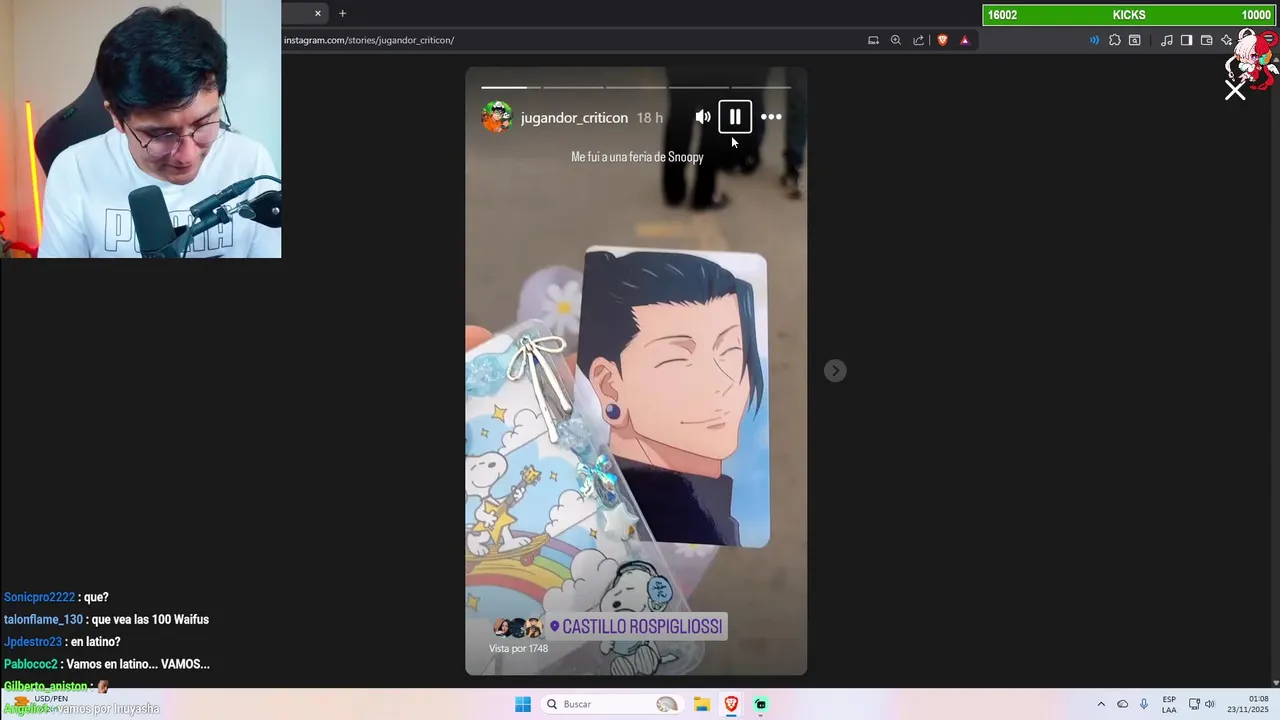The image size is (1280, 720).
Task: Click the zoom magnifier icon in address bar
Action: click(x=896, y=40)
